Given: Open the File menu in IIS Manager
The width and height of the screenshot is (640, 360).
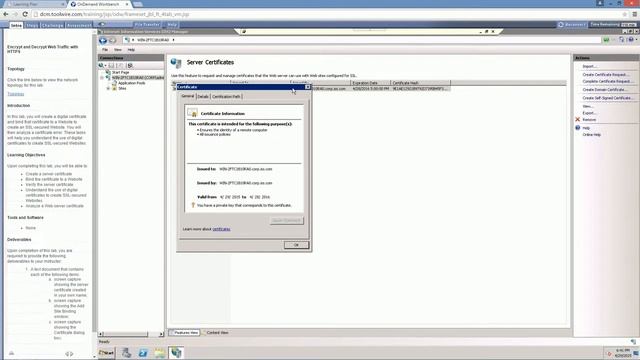Looking at the screenshot, I should [105, 50].
